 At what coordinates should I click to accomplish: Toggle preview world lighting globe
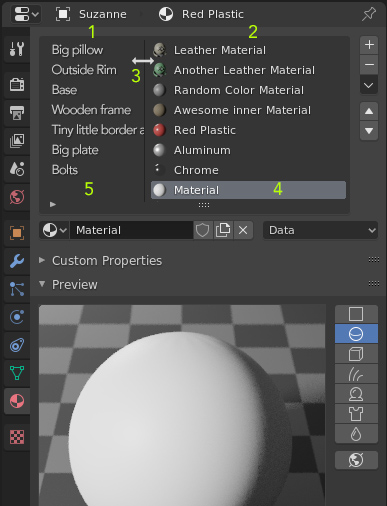[356, 460]
